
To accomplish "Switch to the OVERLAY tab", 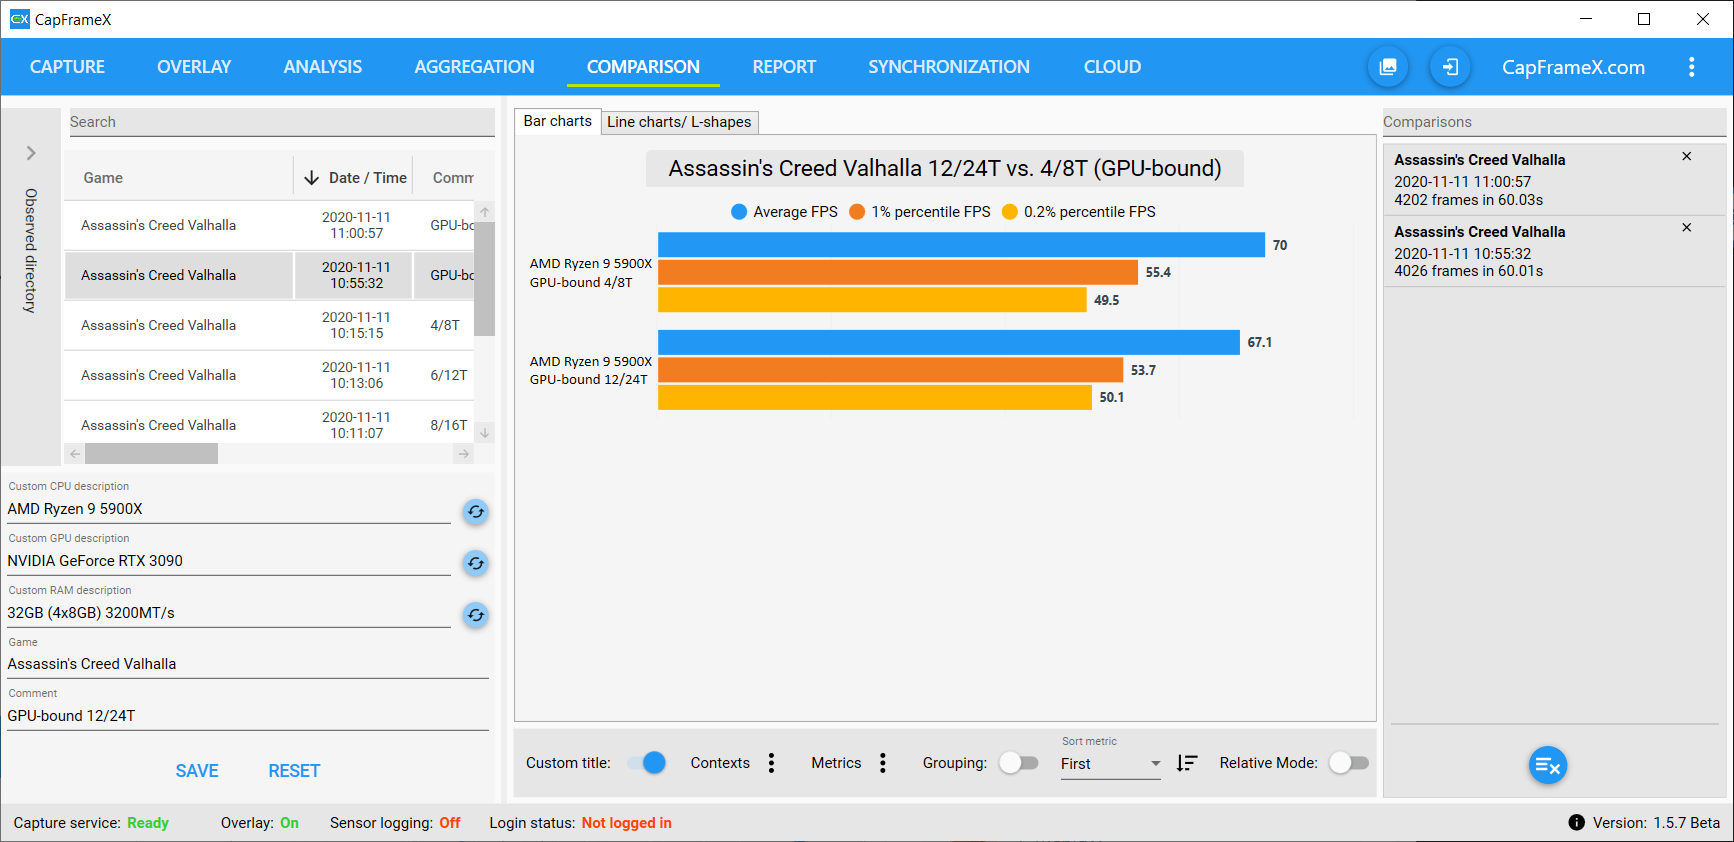I will click(194, 67).
